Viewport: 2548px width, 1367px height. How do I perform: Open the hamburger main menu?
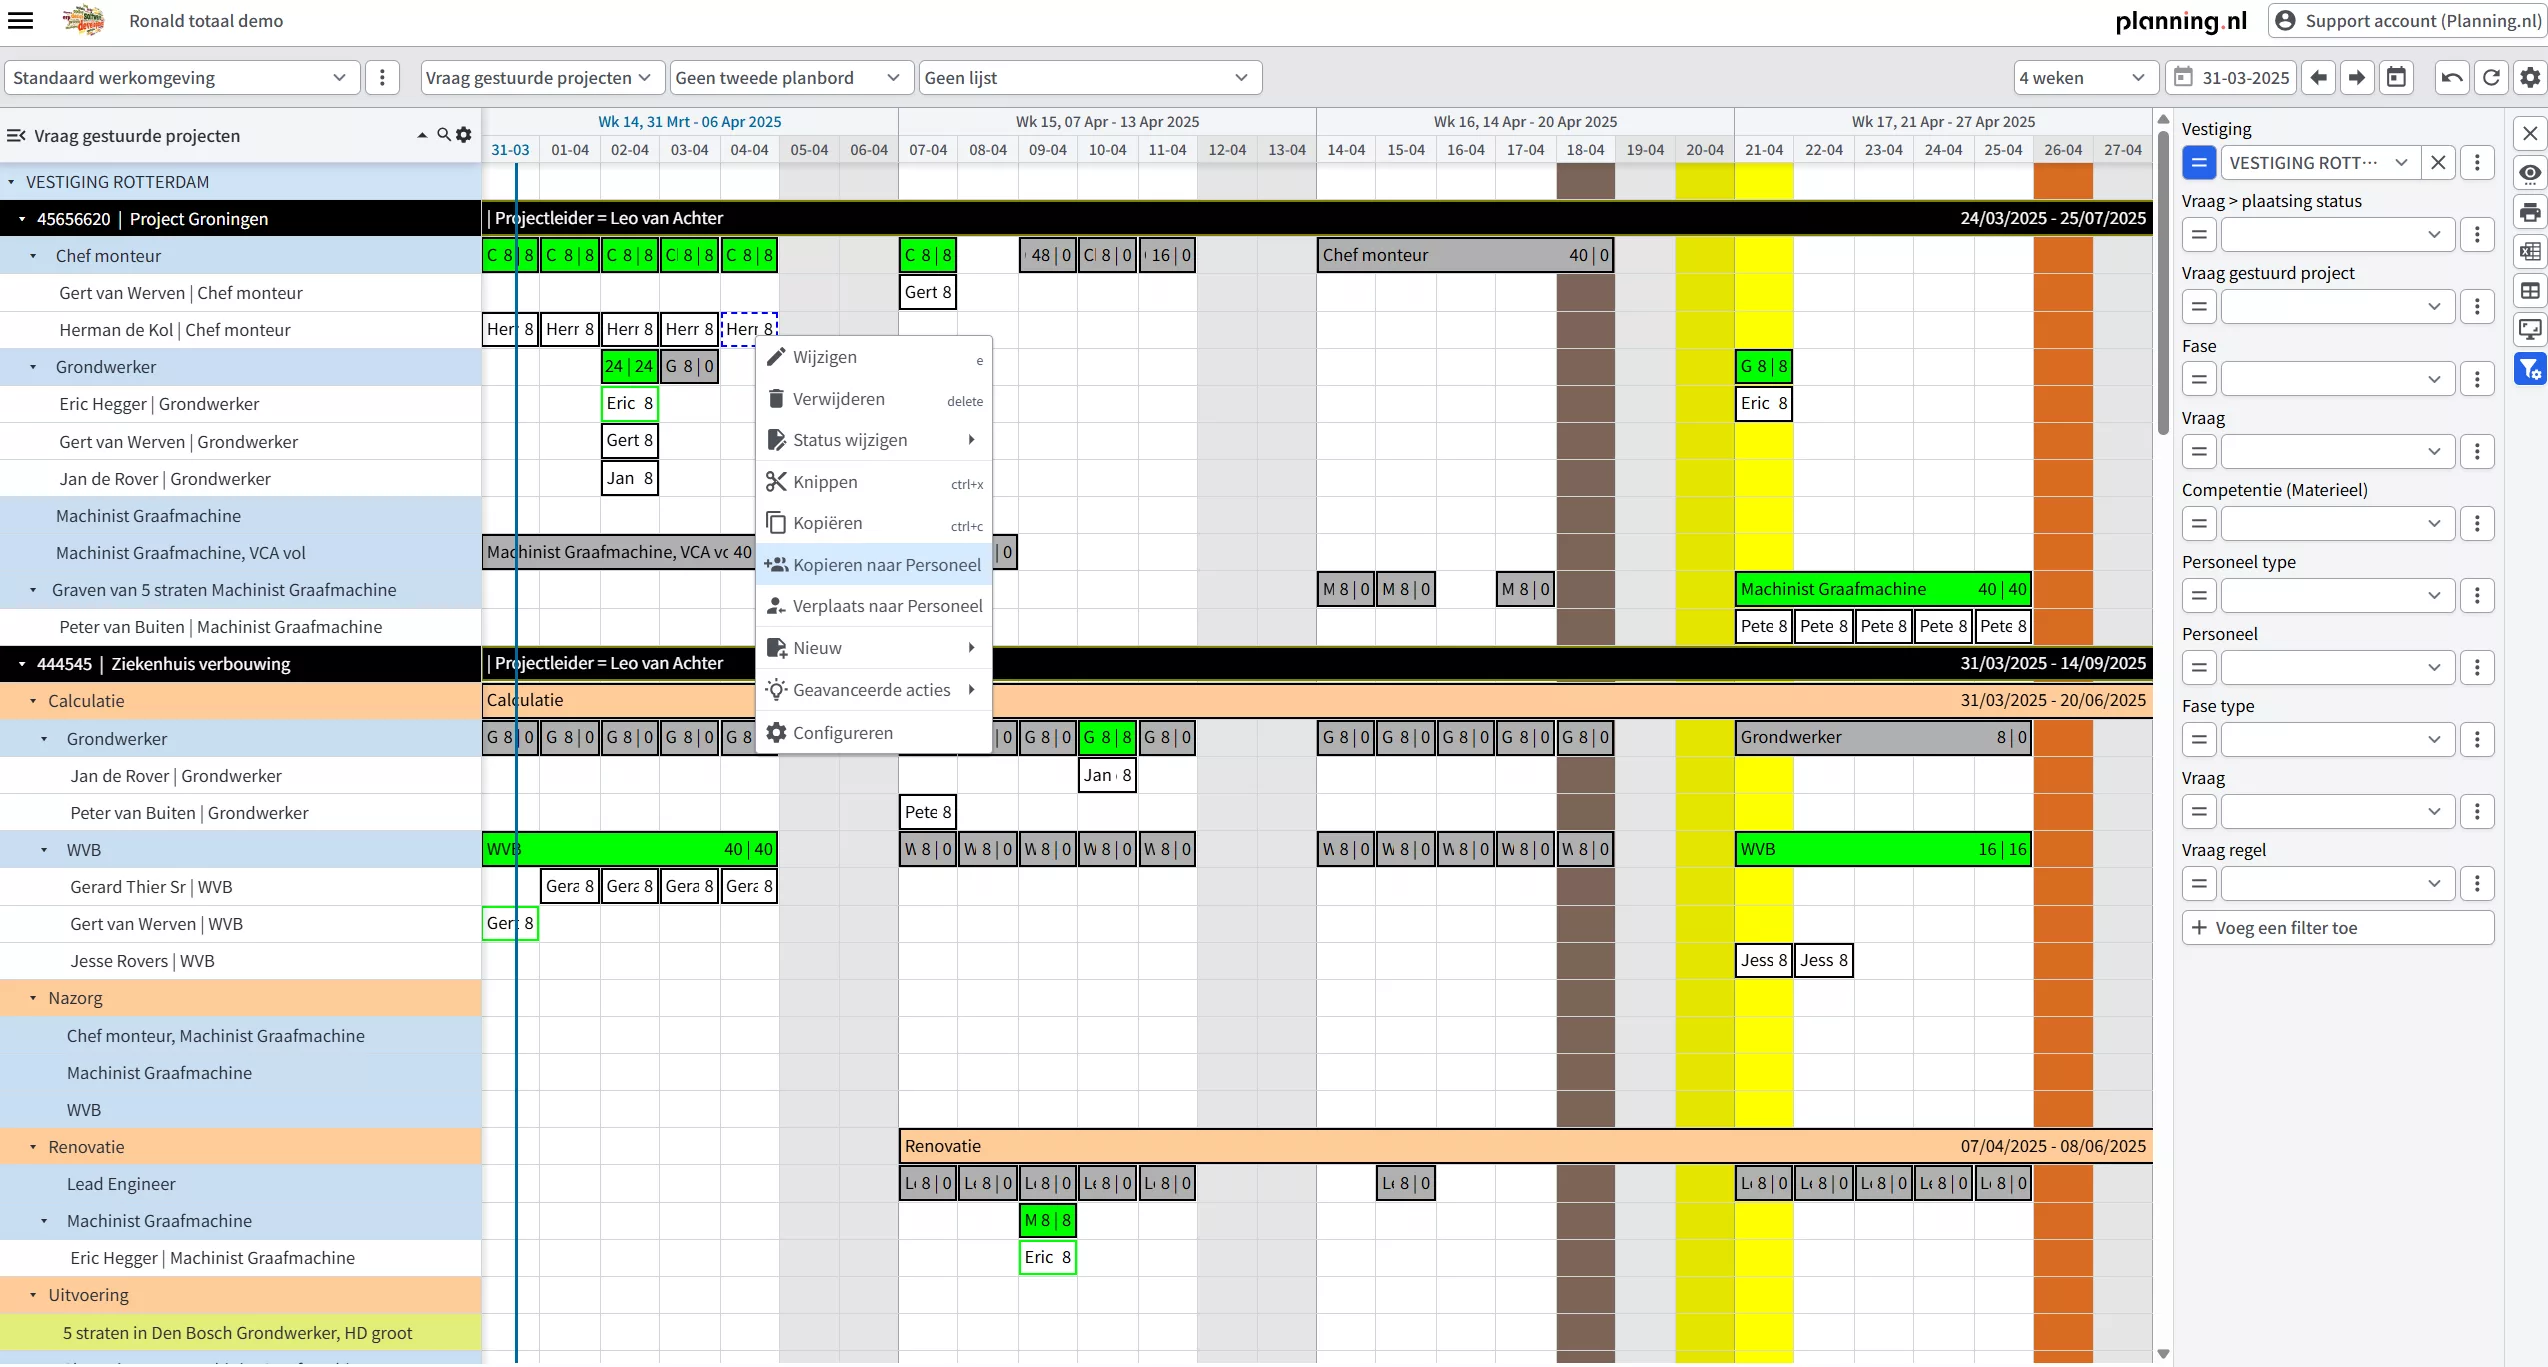(x=21, y=20)
